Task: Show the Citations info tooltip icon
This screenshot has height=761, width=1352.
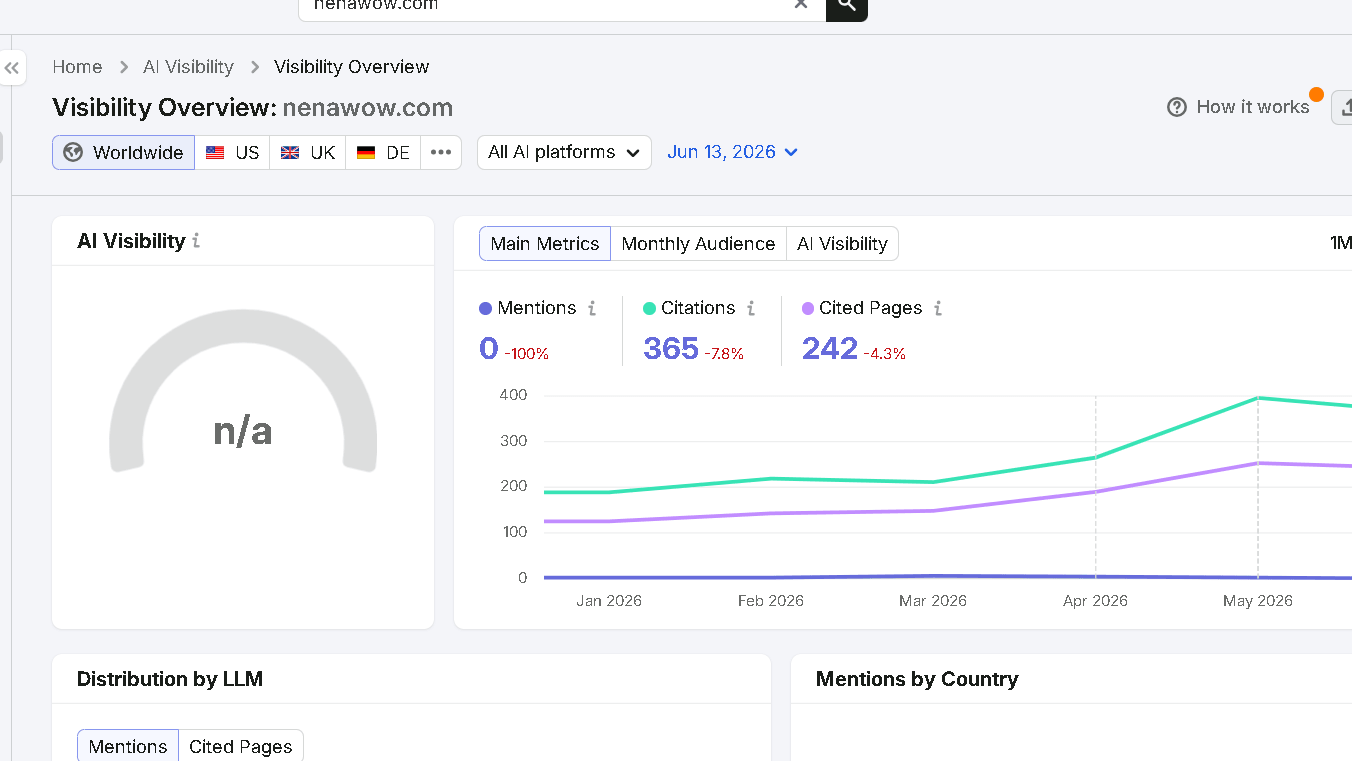Action: point(751,308)
